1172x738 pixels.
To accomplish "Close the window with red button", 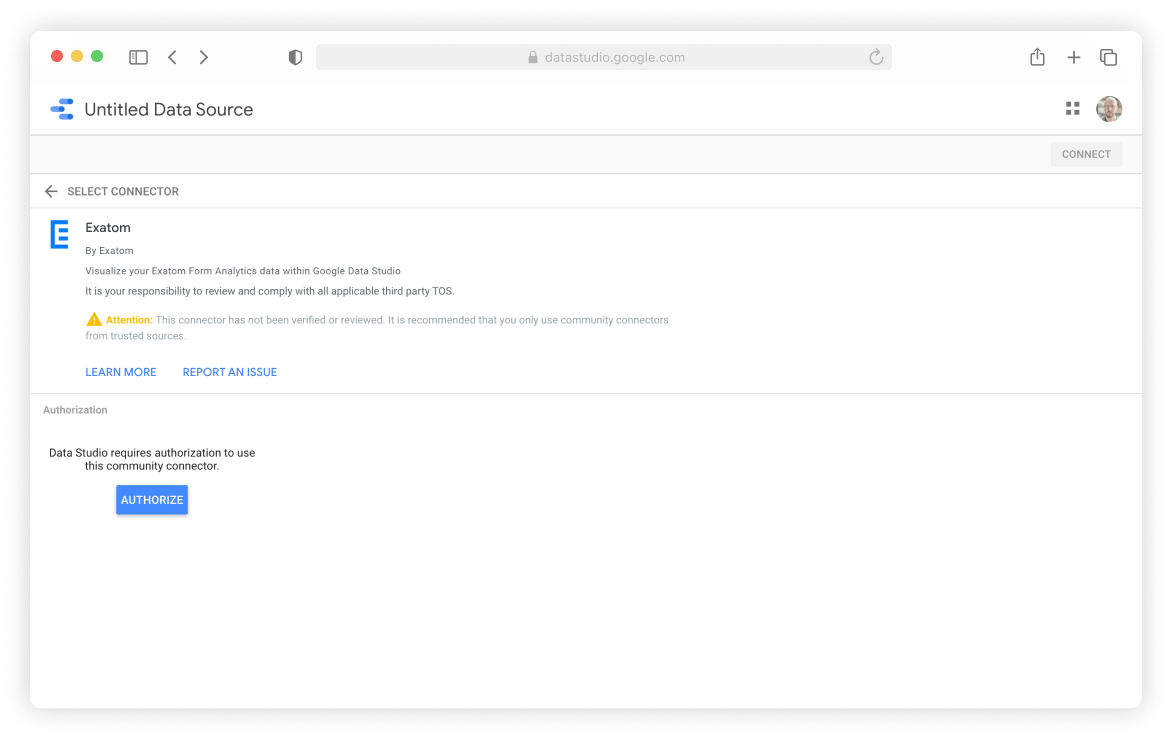I will [57, 56].
